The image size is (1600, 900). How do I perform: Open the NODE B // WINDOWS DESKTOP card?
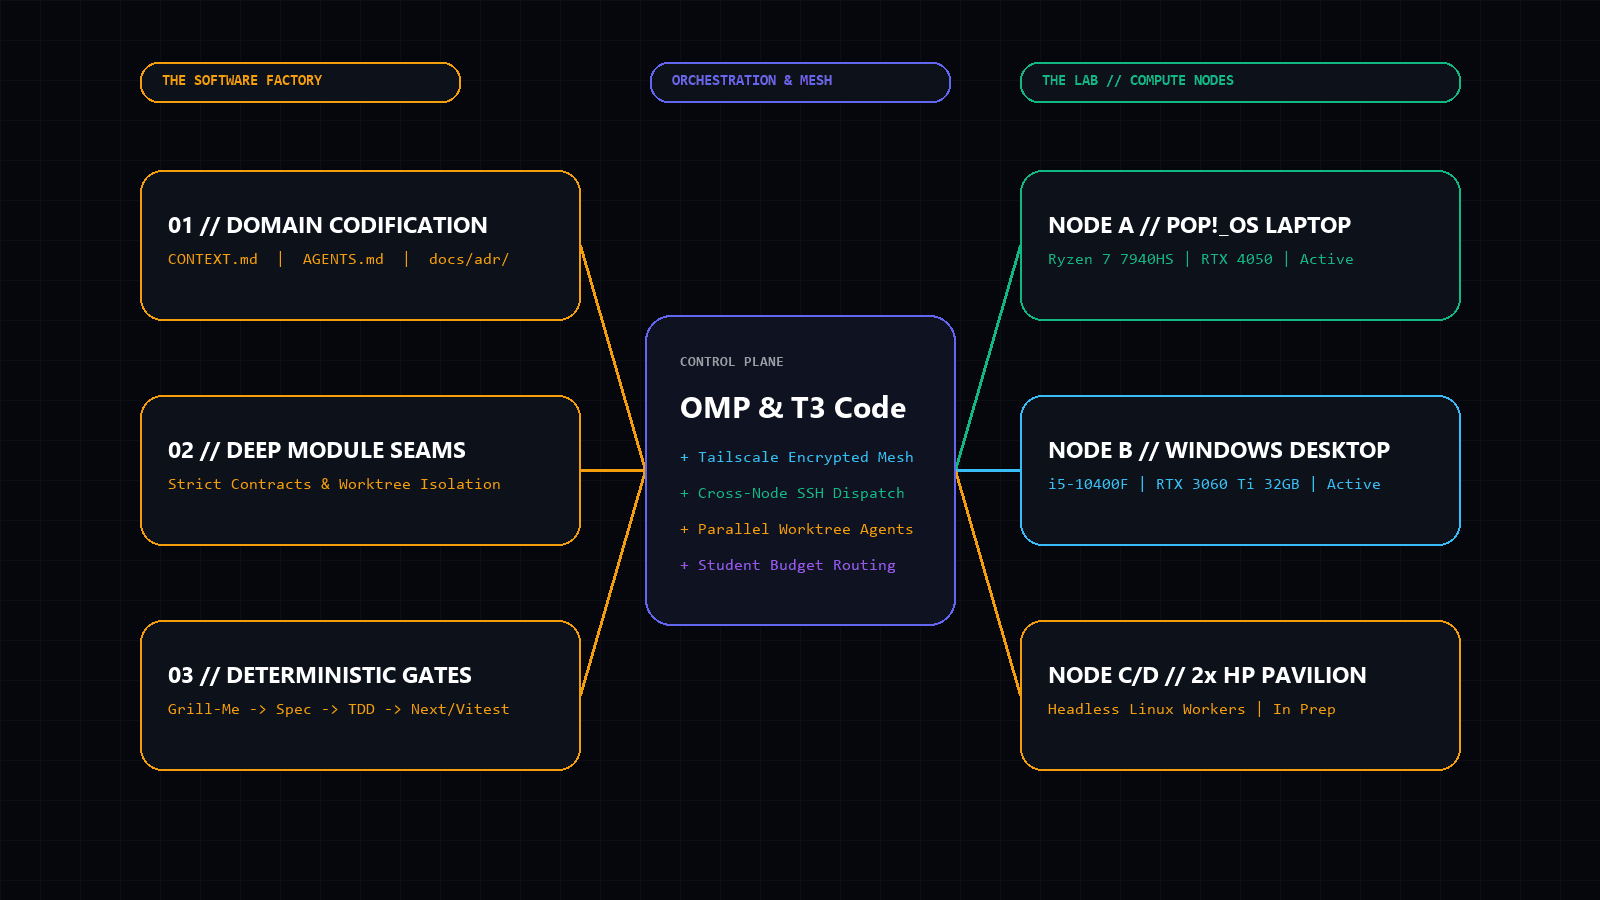[x=1240, y=470]
